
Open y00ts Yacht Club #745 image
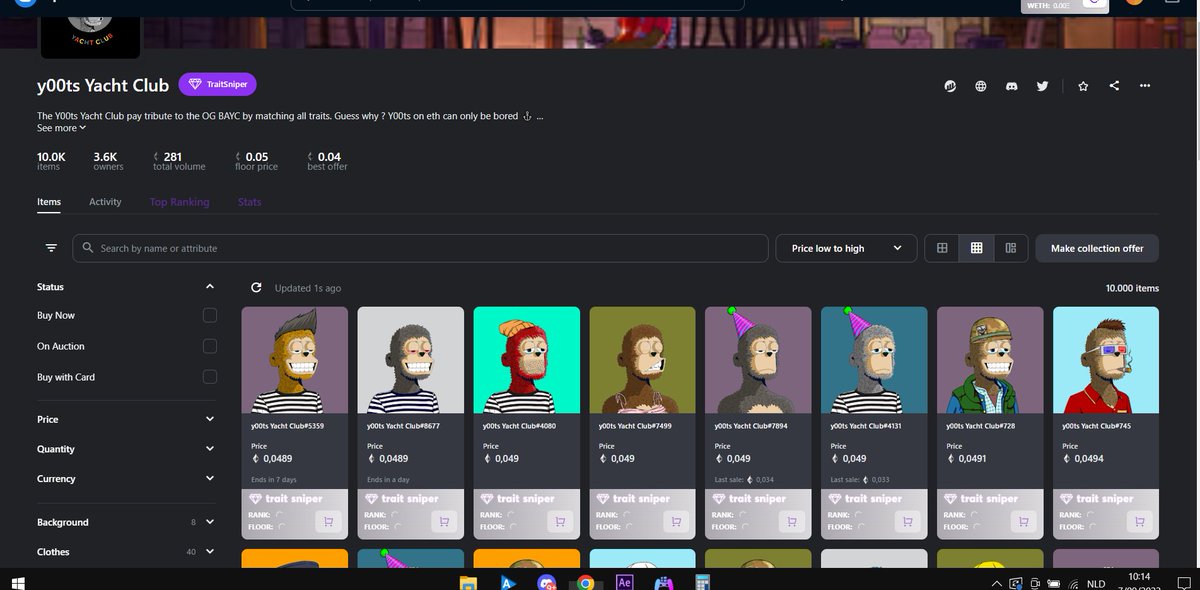tap(1106, 359)
